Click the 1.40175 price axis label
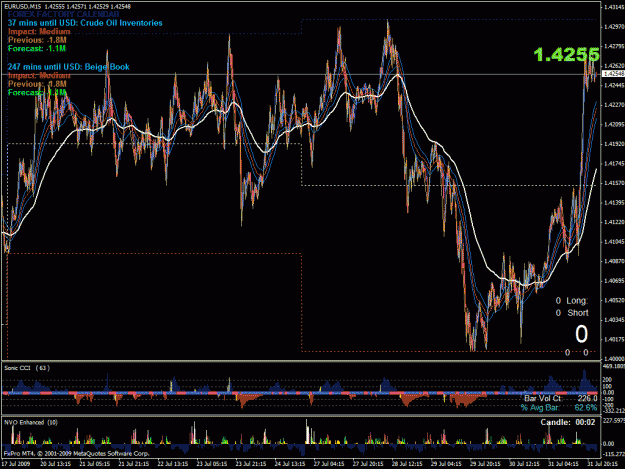625x469 pixels. coord(614,339)
